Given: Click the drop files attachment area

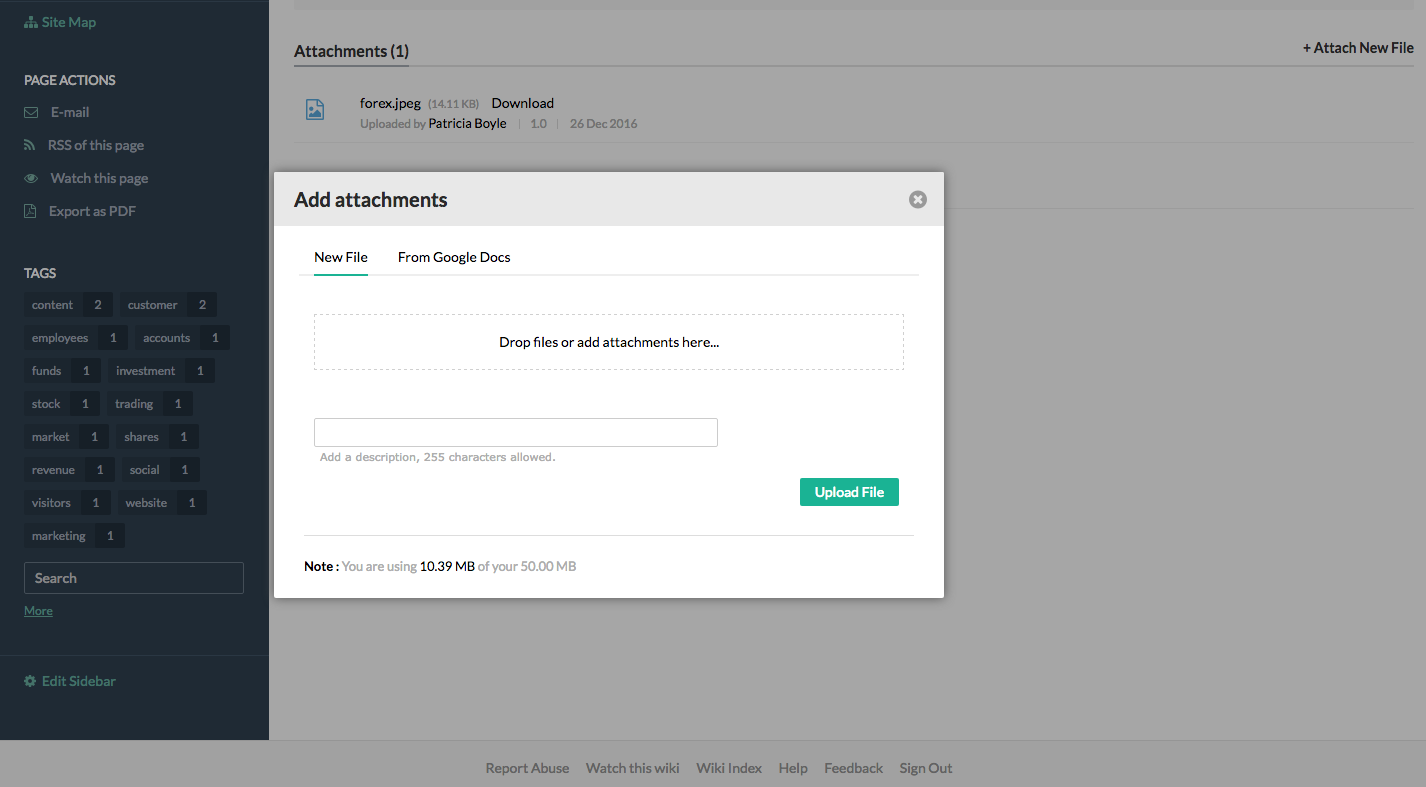Looking at the screenshot, I should point(609,342).
